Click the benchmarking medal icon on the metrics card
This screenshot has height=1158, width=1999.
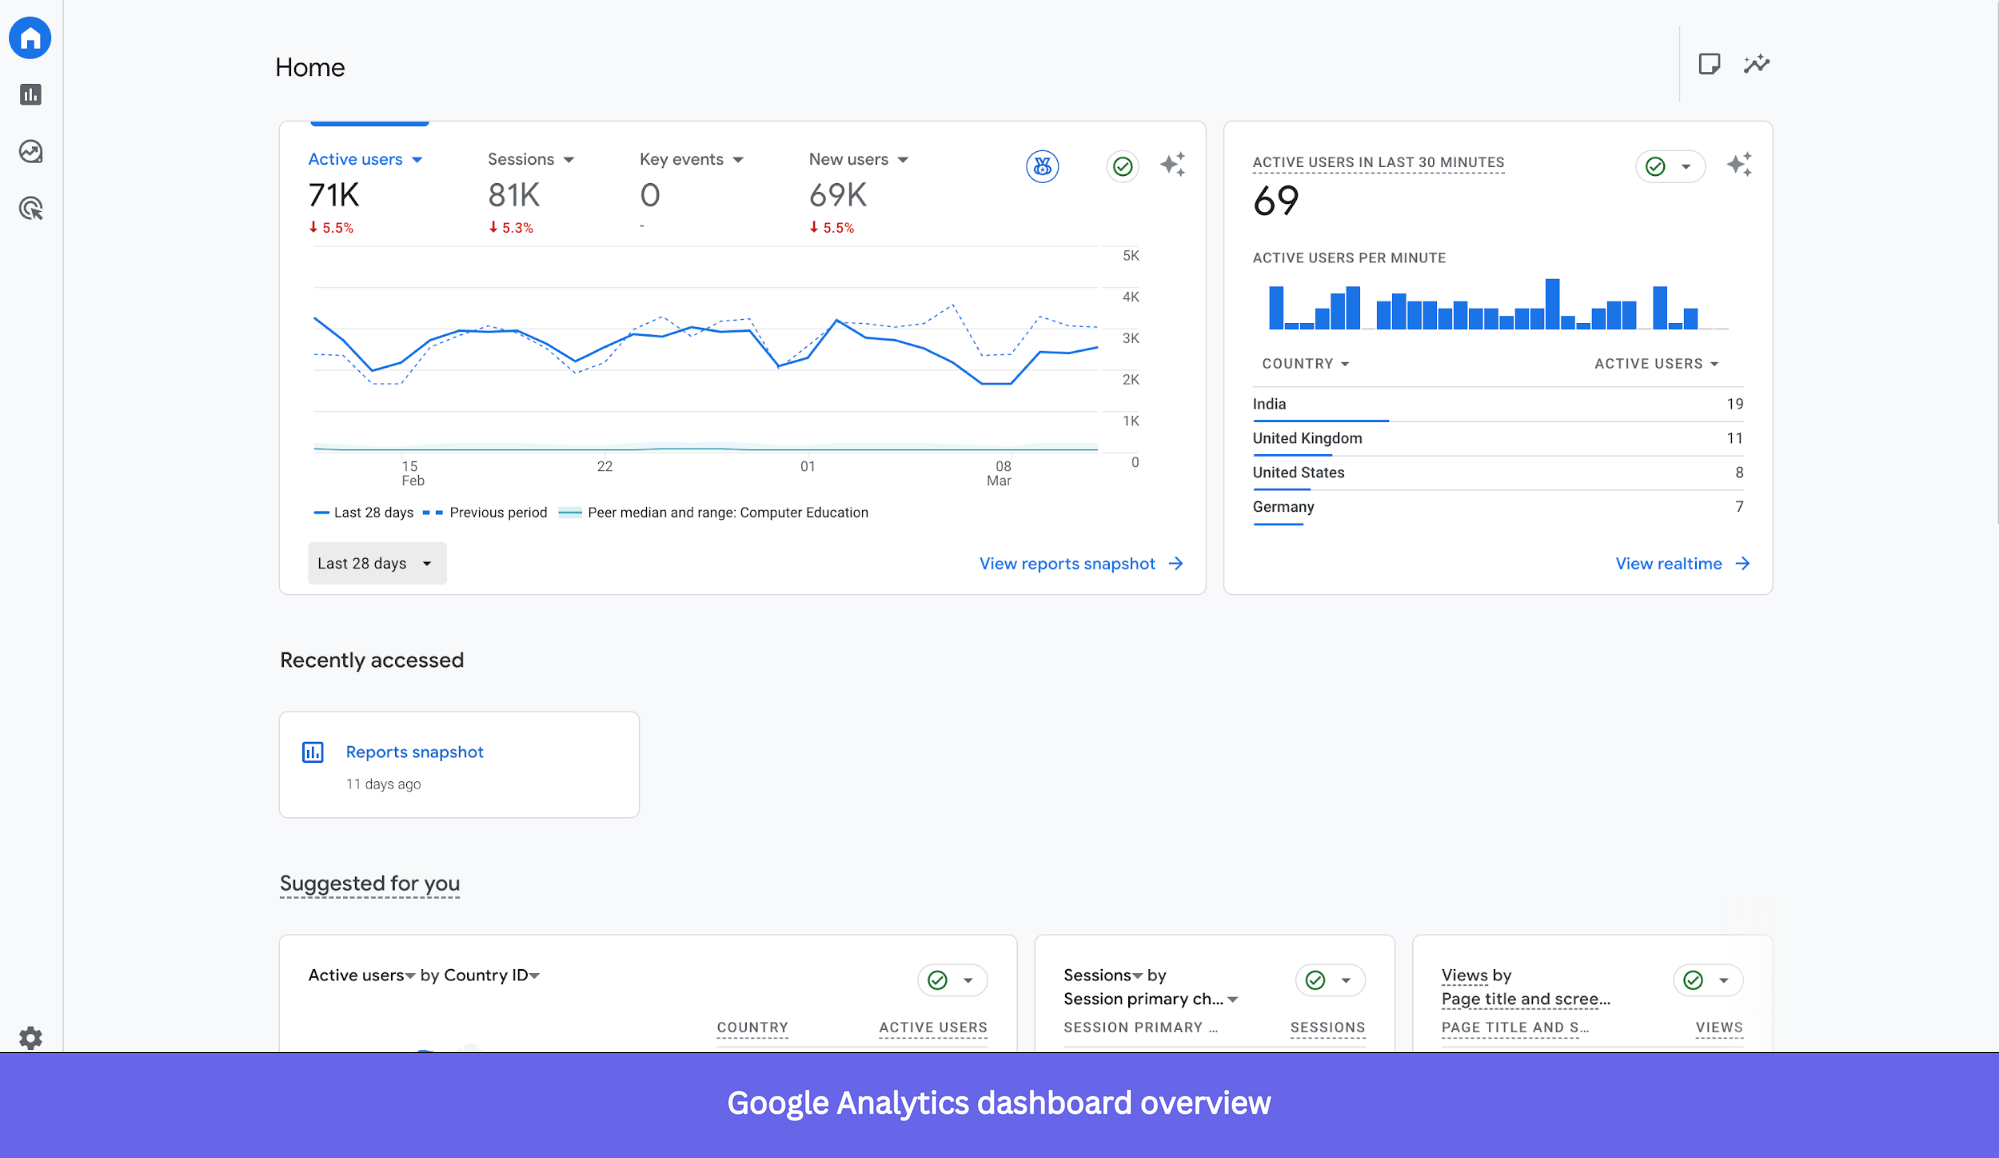click(1042, 166)
